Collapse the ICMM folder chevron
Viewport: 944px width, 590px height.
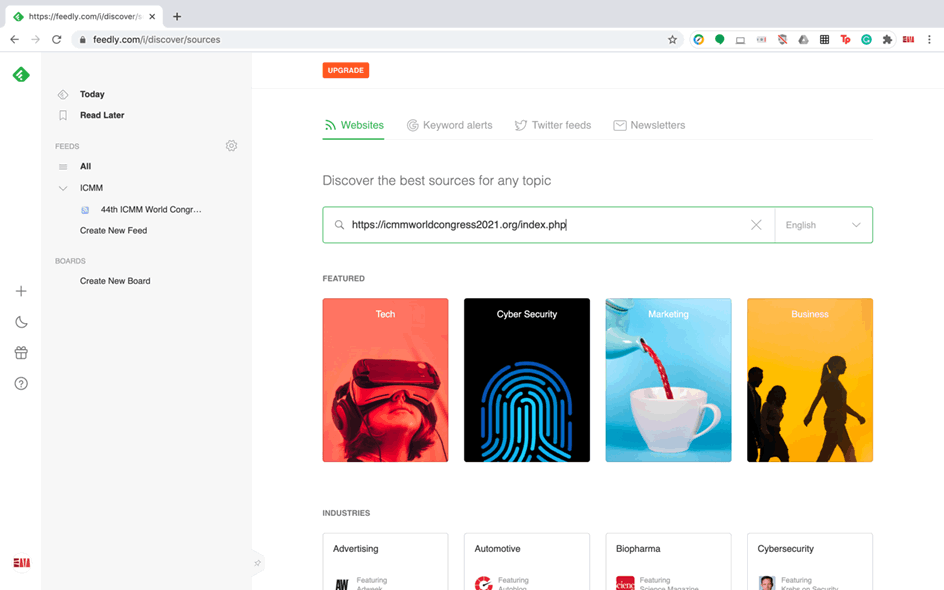(63, 188)
